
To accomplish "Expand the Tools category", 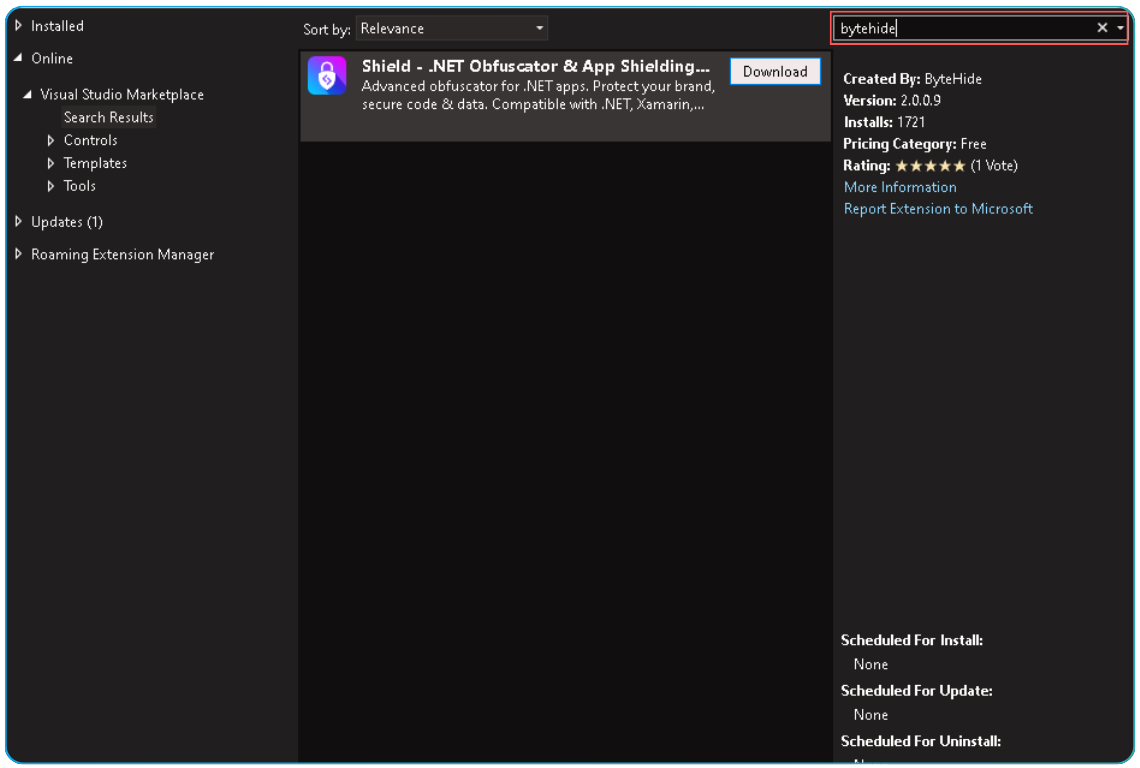I will (x=51, y=186).
